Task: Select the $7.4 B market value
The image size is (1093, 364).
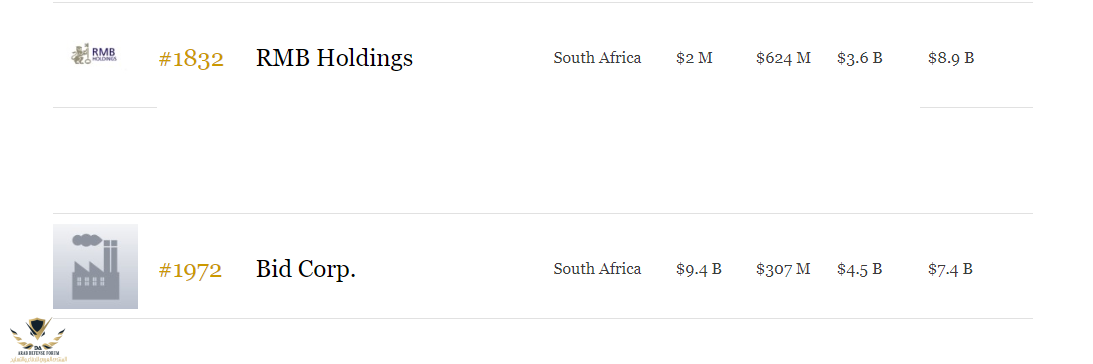Action: coord(950,268)
